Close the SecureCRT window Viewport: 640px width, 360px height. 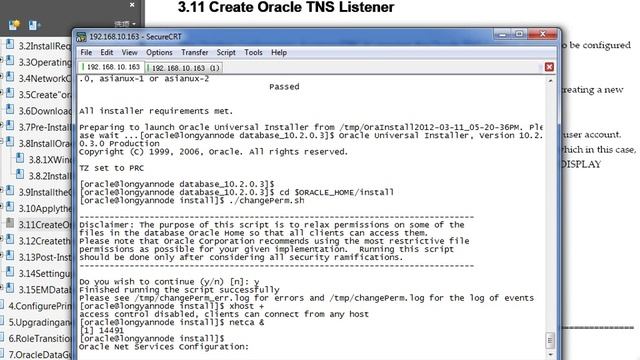pyautogui.click(x=542, y=35)
